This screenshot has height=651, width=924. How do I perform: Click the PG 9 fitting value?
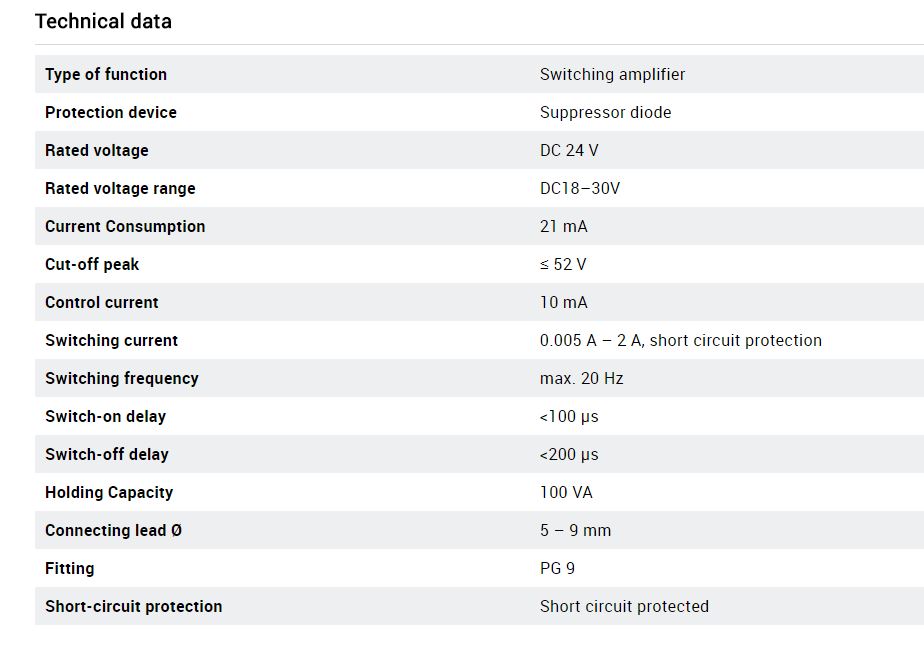pyautogui.click(x=557, y=569)
